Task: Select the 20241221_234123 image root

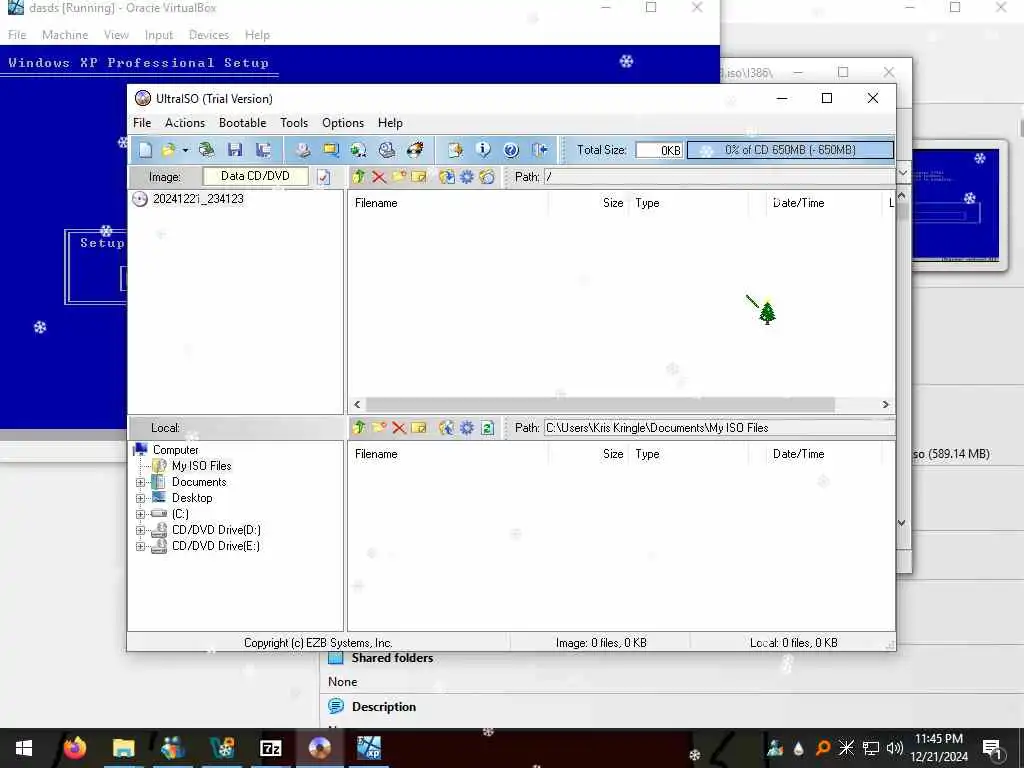Action: 198,199
